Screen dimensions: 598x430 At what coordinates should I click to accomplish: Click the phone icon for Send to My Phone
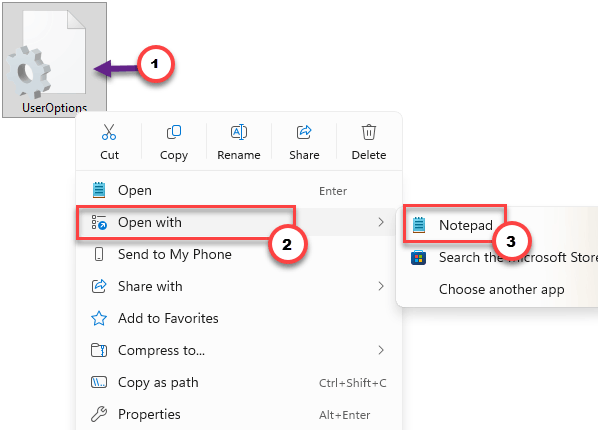(99, 254)
